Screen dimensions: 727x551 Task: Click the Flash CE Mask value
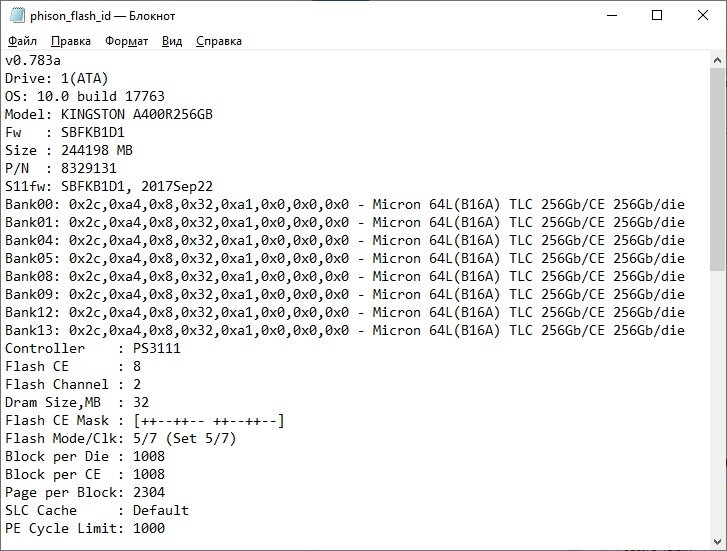click(209, 421)
